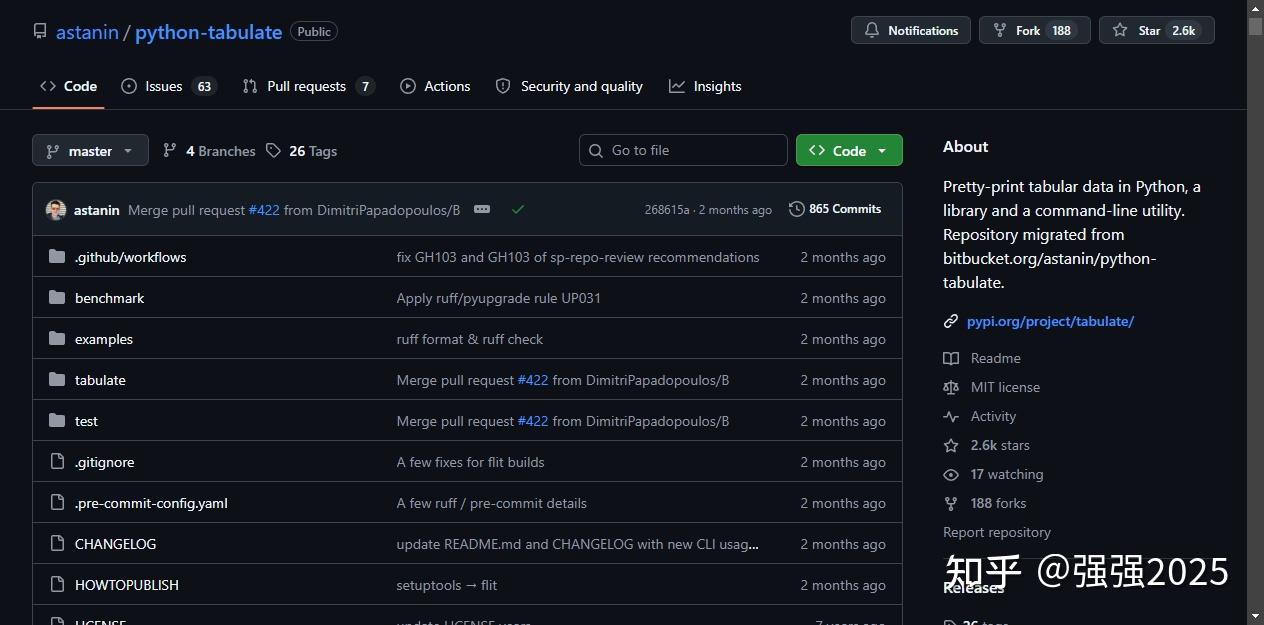1264x625 pixels.
Task: Click the python-tabulate repository name link
Action: point(208,32)
